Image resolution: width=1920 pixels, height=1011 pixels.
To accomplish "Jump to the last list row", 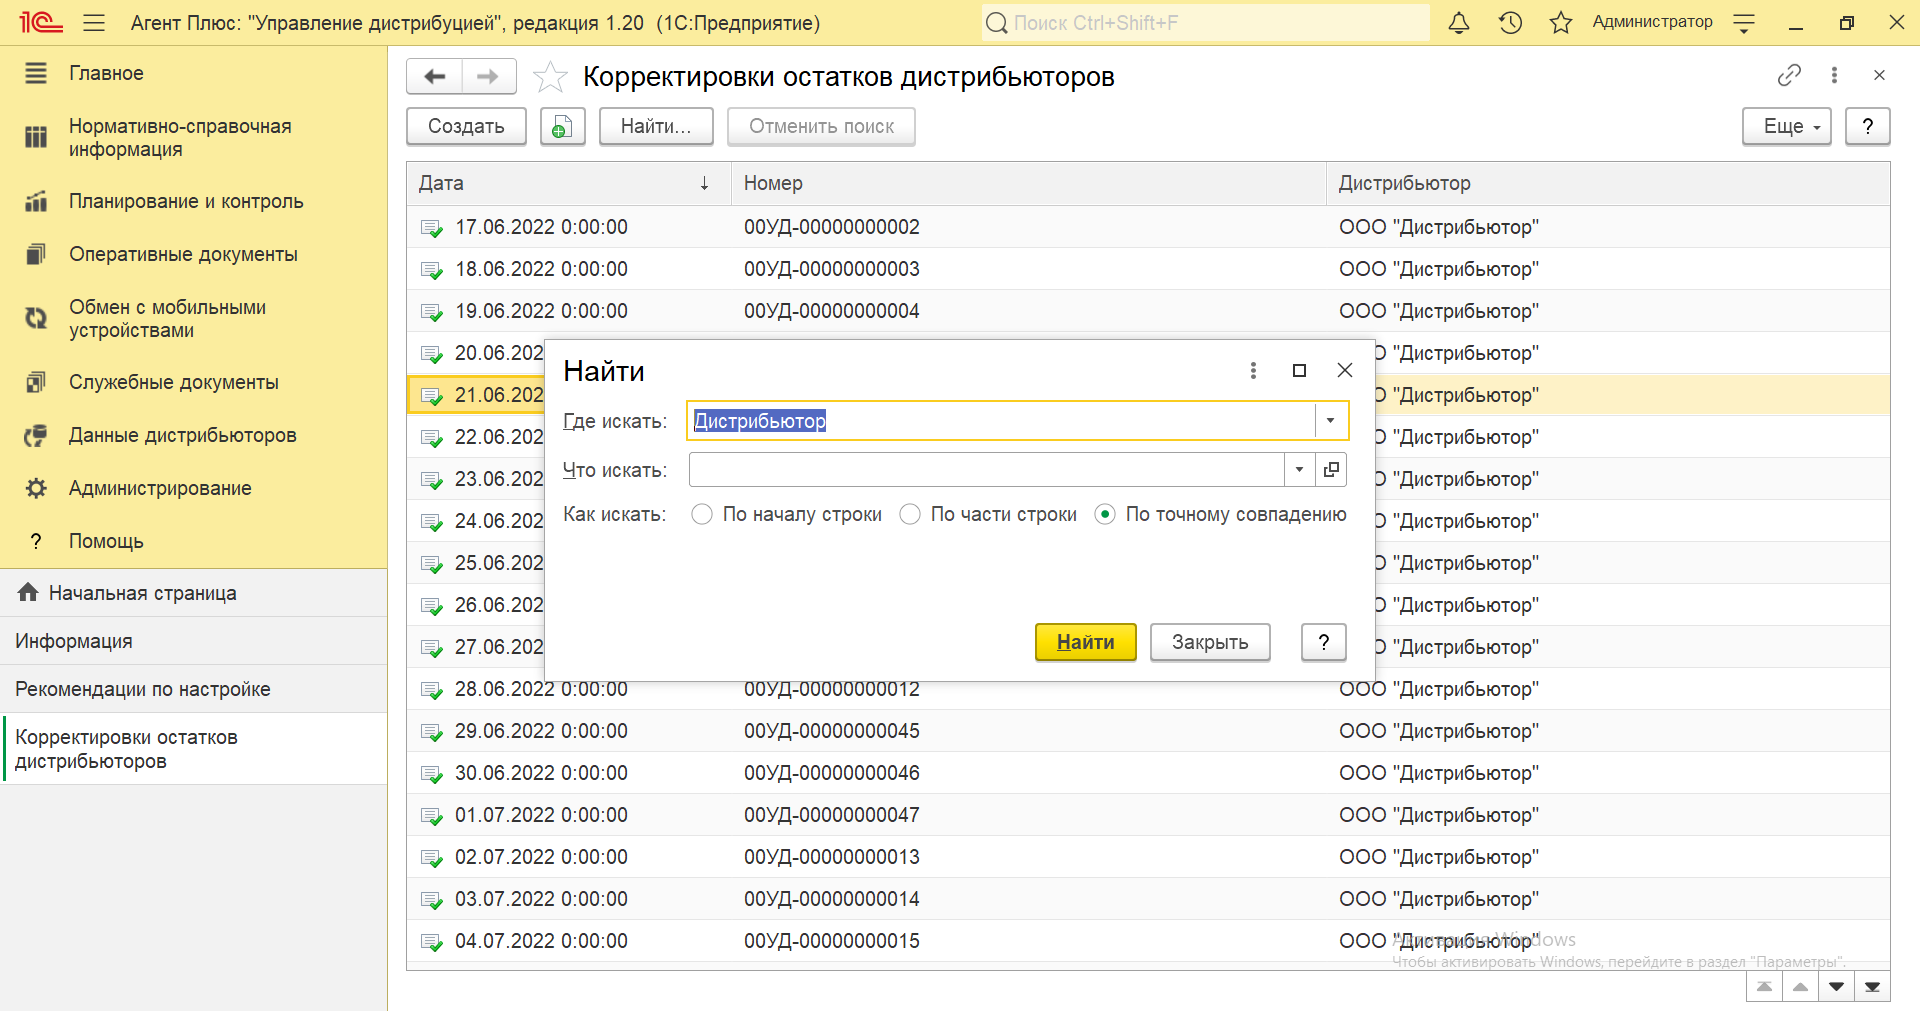I will coord(1873,987).
